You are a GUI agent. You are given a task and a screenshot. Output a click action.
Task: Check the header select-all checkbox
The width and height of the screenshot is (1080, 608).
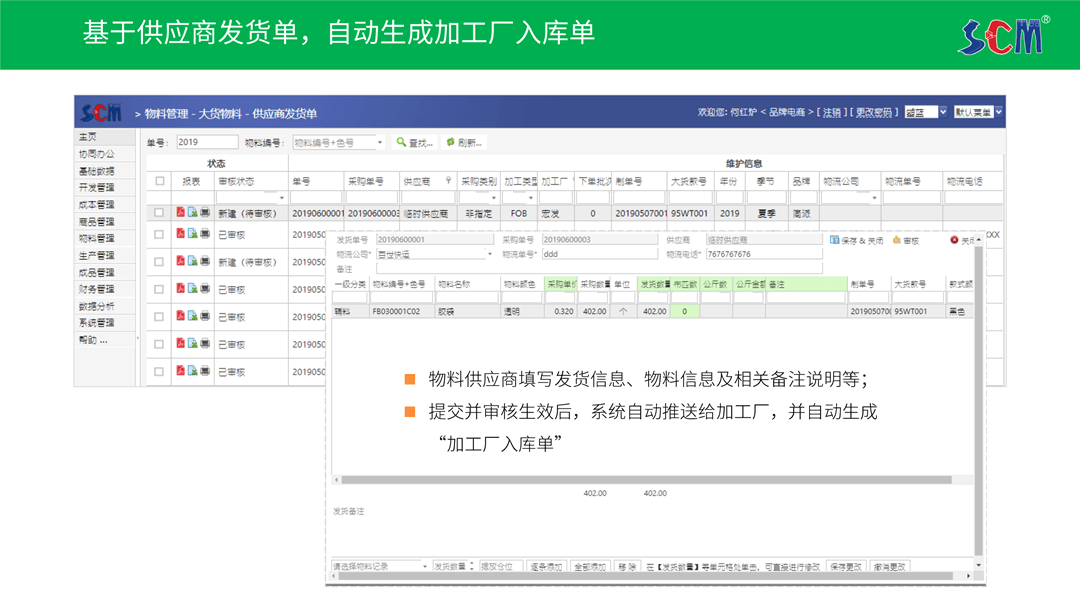(x=159, y=181)
